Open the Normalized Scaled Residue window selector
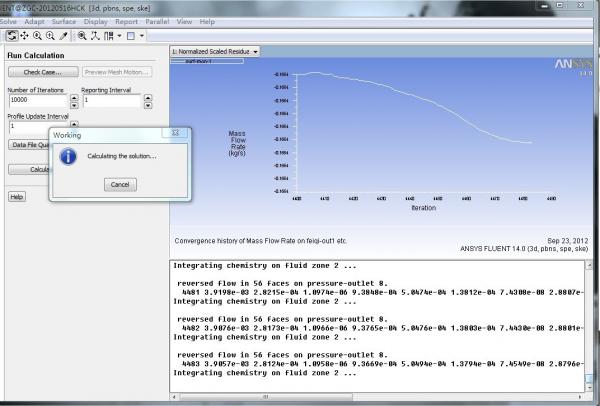Image resolution: width=600 pixels, height=406 pixels. [215, 51]
